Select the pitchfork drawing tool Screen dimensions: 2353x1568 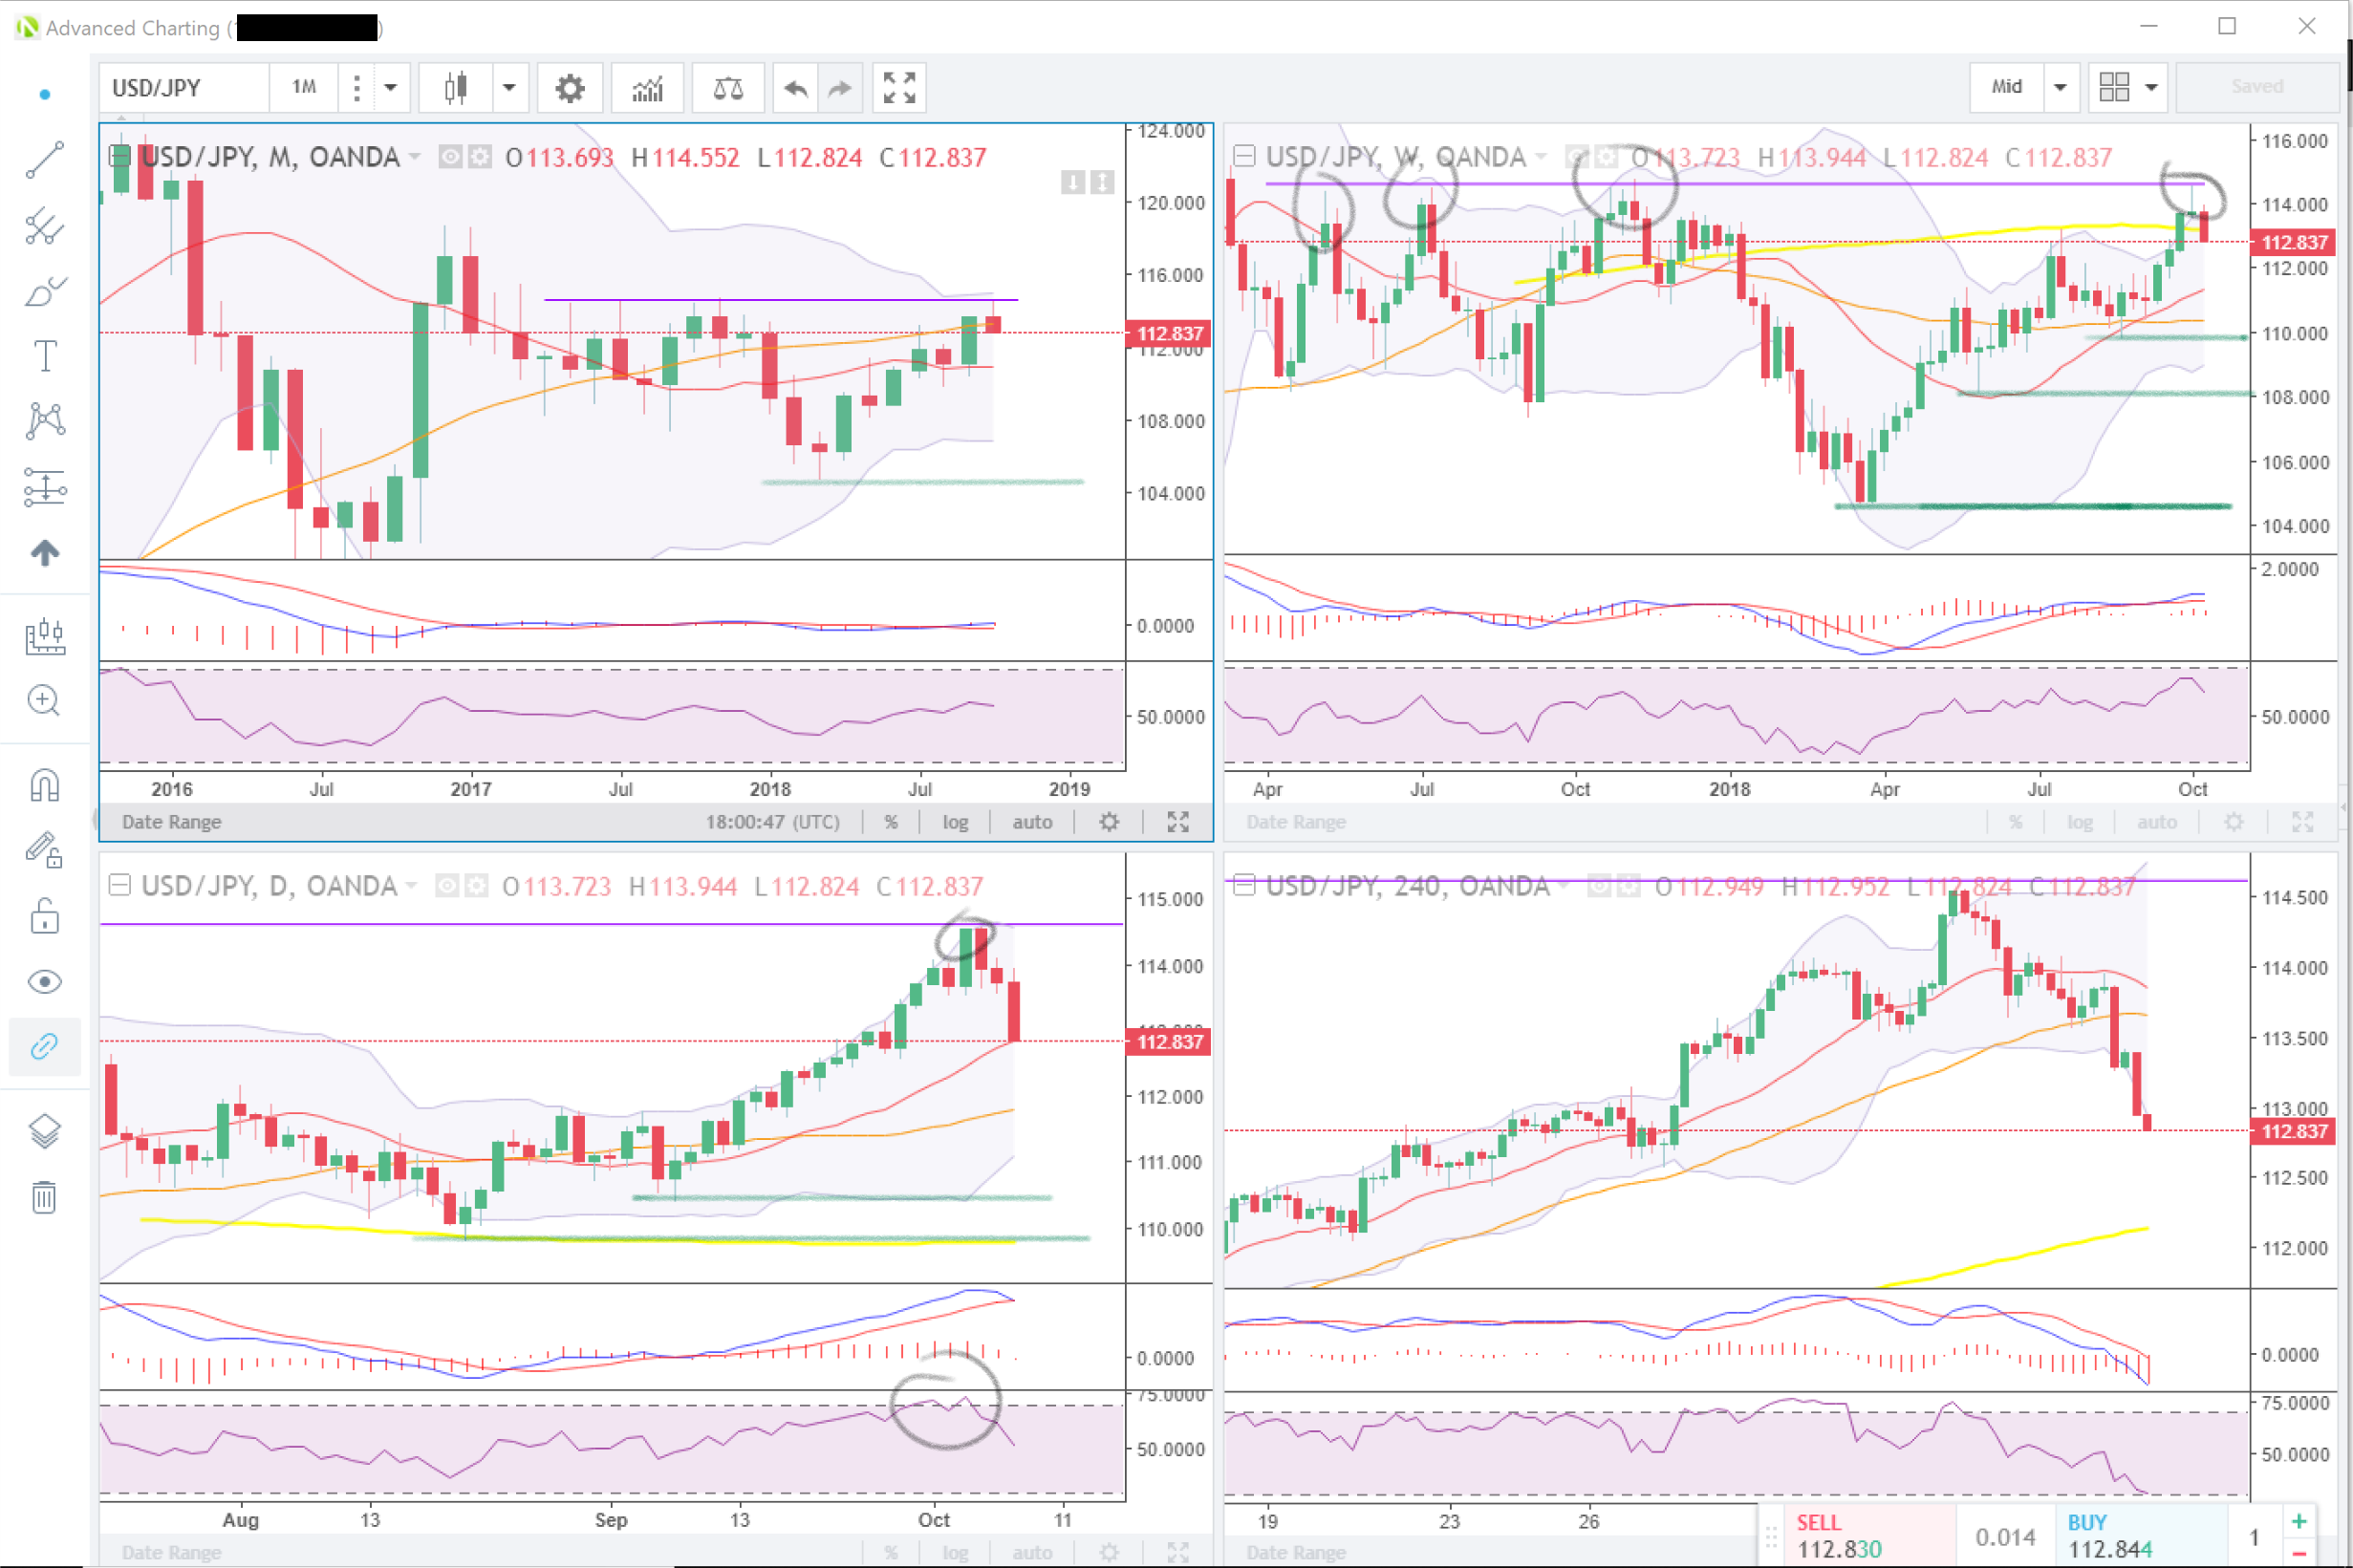click(44, 226)
